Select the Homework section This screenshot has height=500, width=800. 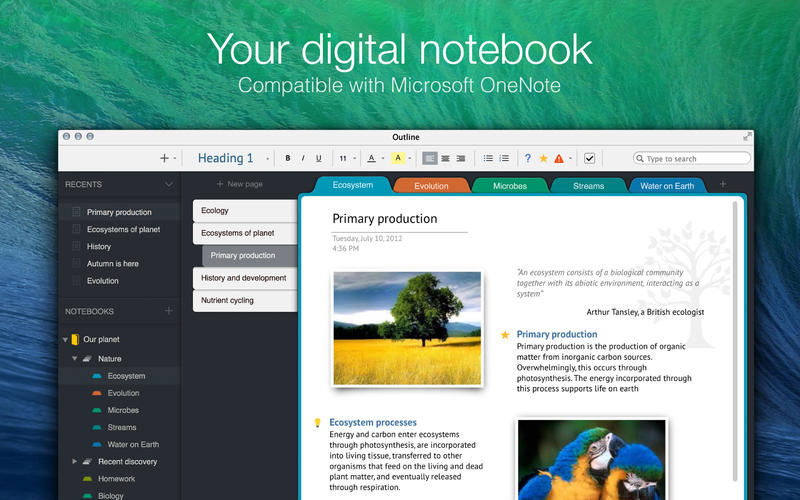coord(119,479)
